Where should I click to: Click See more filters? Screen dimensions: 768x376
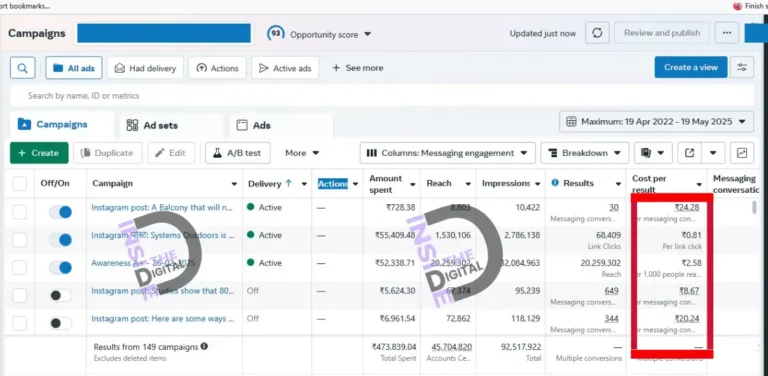(x=358, y=68)
